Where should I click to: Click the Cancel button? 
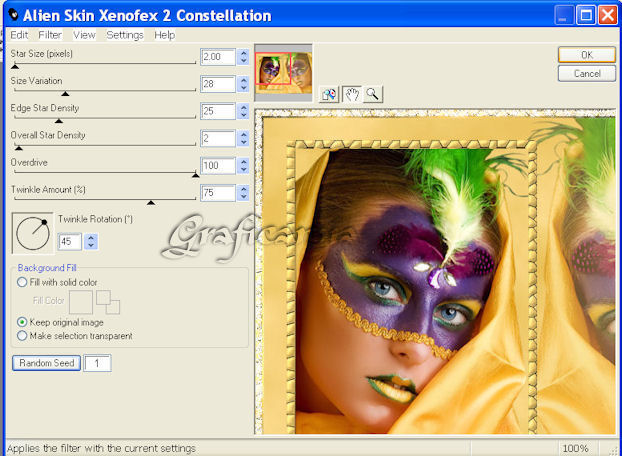click(587, 73)
